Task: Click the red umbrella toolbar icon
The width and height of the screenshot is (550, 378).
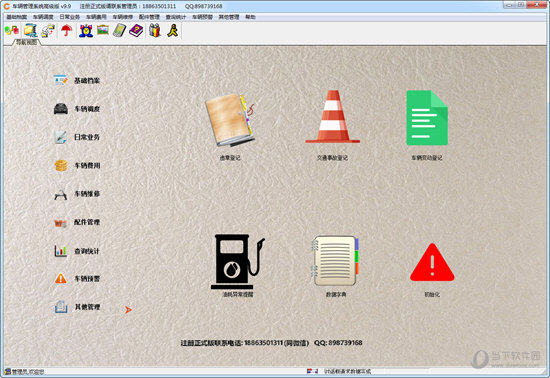Action: [x=66, y=31]
